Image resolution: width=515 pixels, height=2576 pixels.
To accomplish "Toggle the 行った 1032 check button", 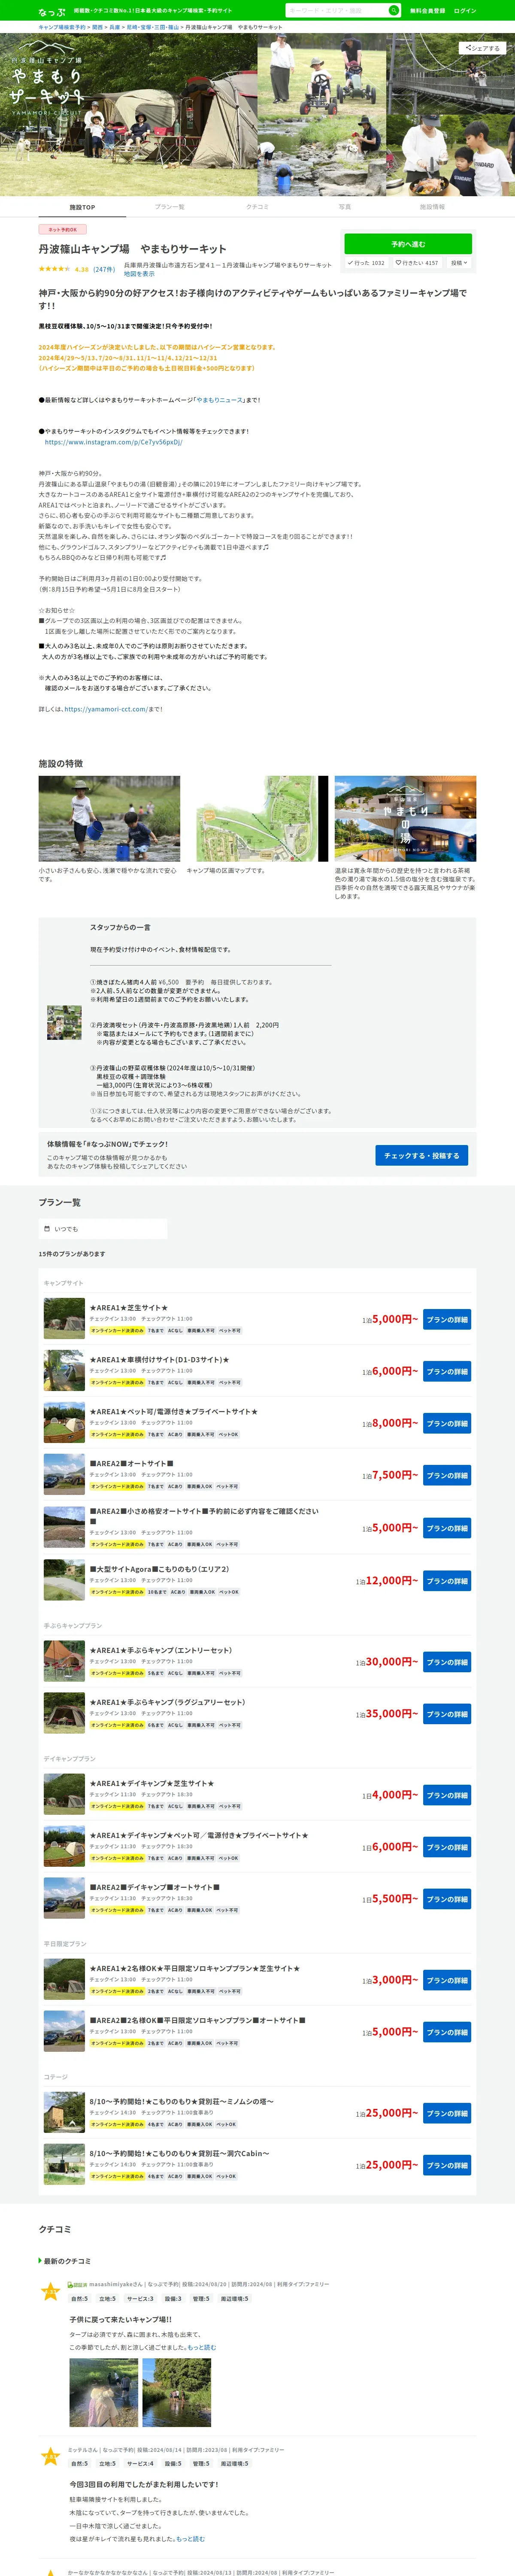I will pyautogui.click(x=366, y=263).
